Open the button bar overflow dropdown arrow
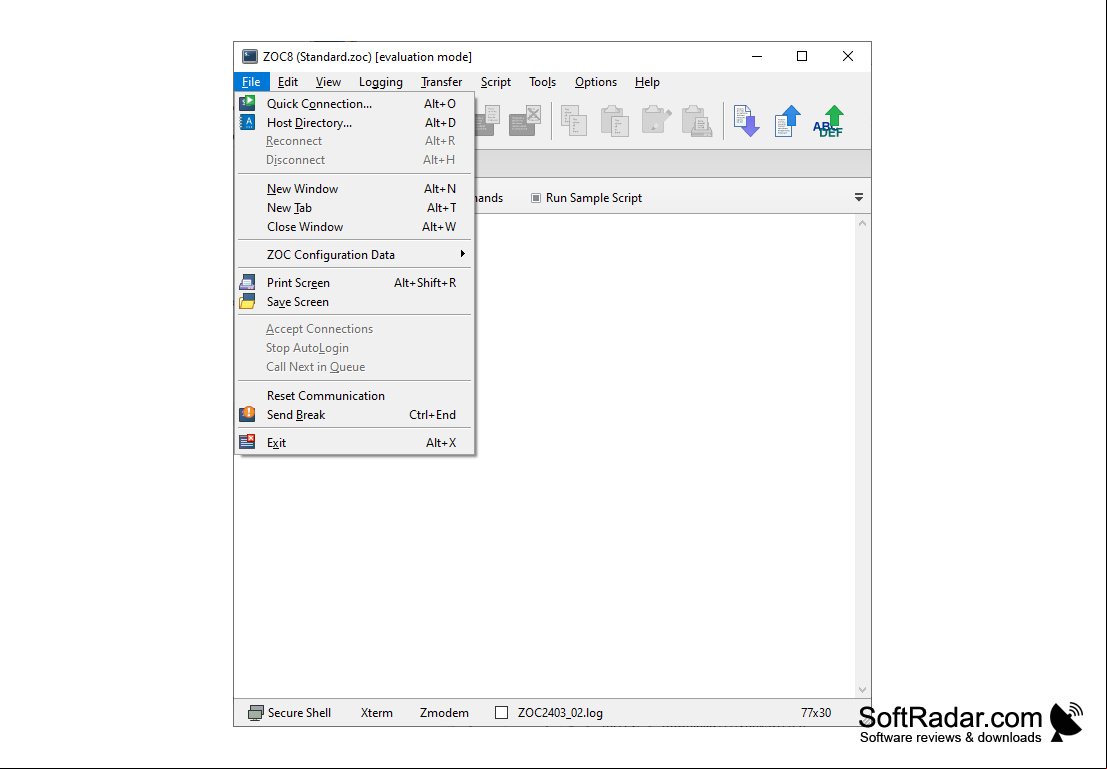The height and width of the screenshot is (769, 1107). pyautogui.click(x=858, y=198)
